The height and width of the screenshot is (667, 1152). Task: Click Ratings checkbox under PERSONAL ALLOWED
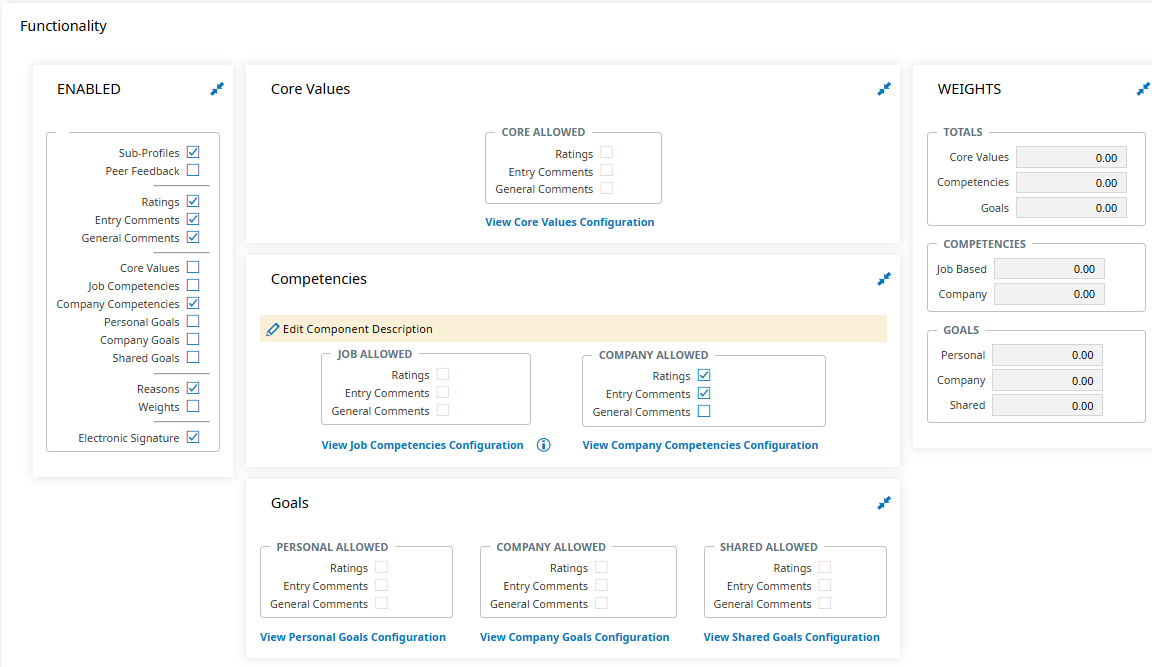381,567
